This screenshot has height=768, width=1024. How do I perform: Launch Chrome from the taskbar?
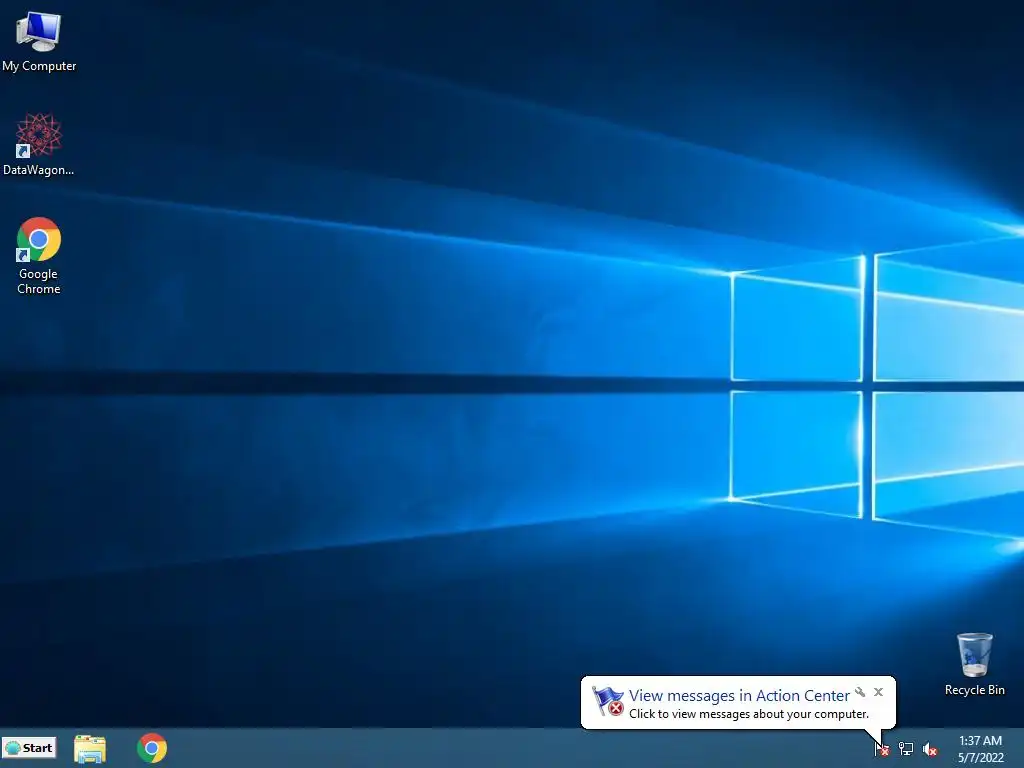(x=152, y=748)
